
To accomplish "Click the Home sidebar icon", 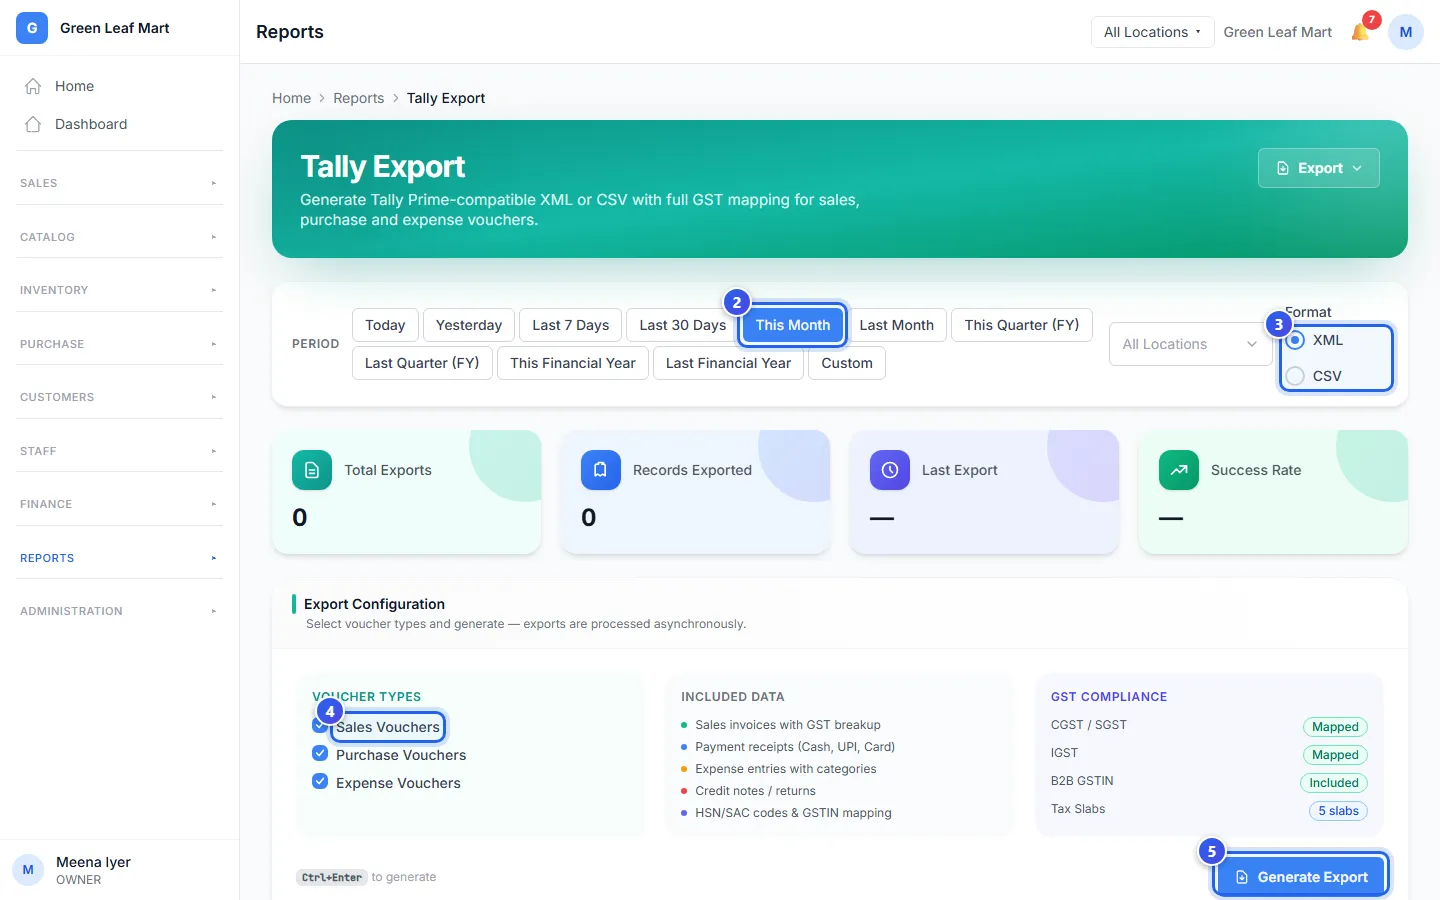I will click(33, 86).
